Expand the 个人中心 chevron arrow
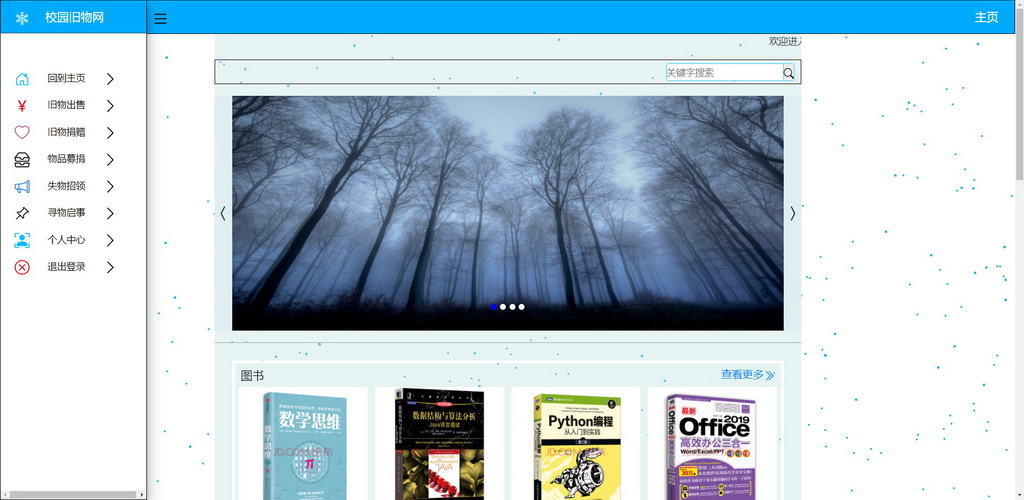The height and width of the screenshot is (500, 1024). point(110,240)
